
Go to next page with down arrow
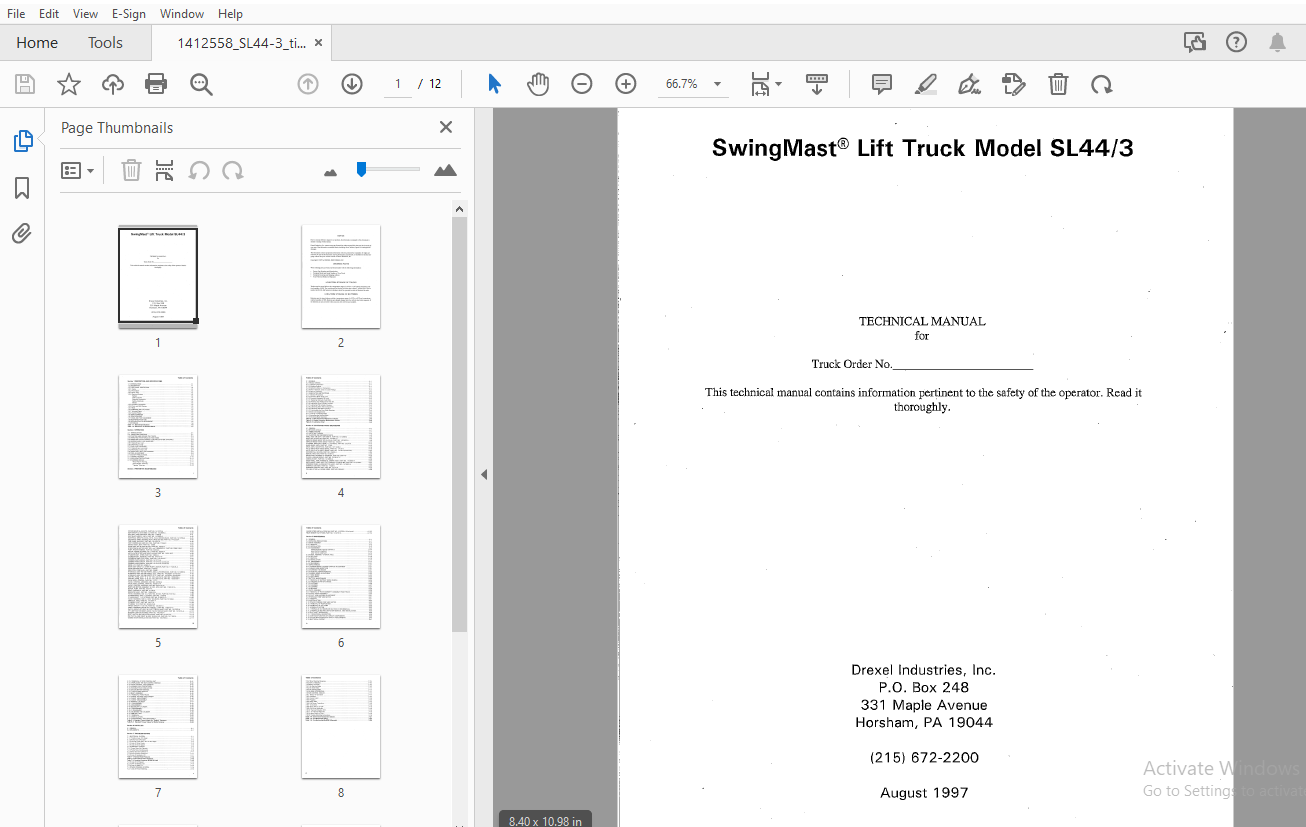(352, 84)
